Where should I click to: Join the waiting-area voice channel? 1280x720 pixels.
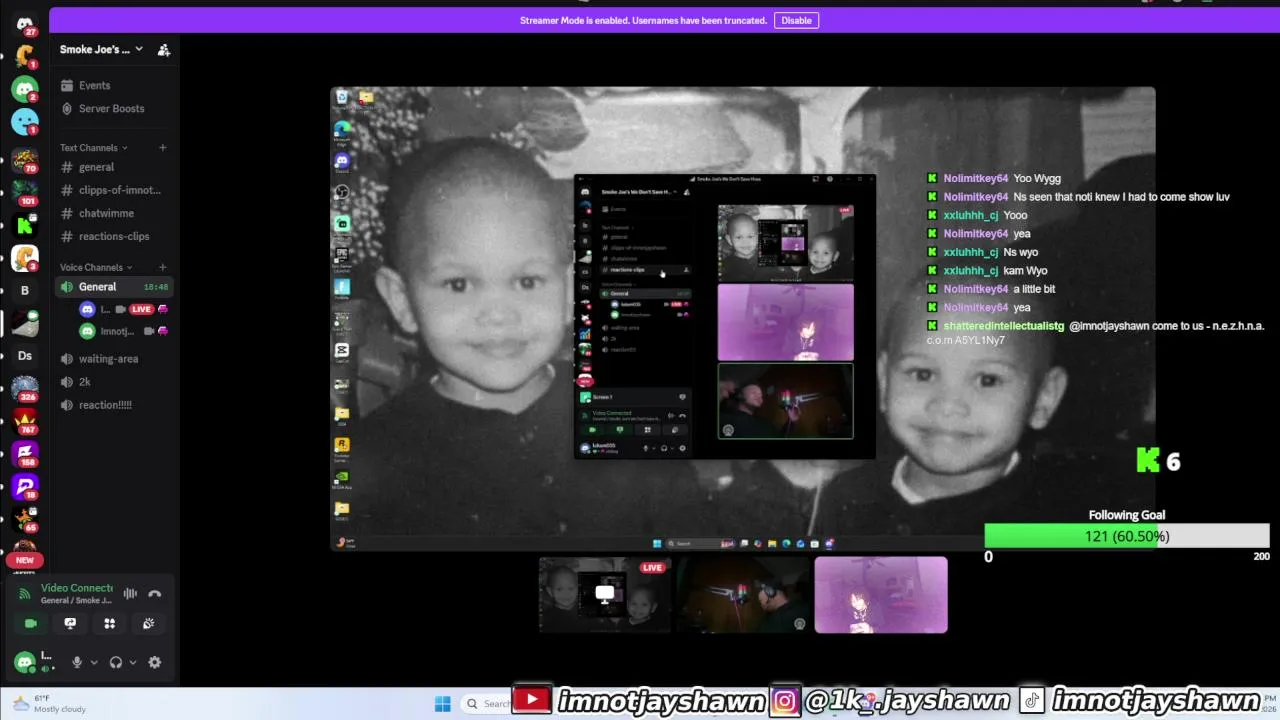click(x=113, y=358)
